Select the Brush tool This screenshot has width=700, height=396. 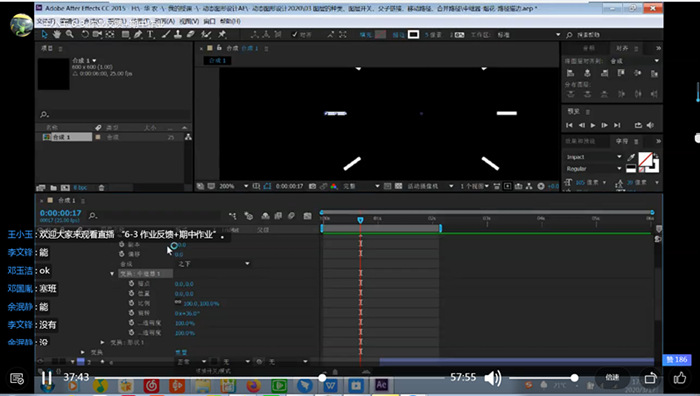pyautogui.click(x=166, y=34)
